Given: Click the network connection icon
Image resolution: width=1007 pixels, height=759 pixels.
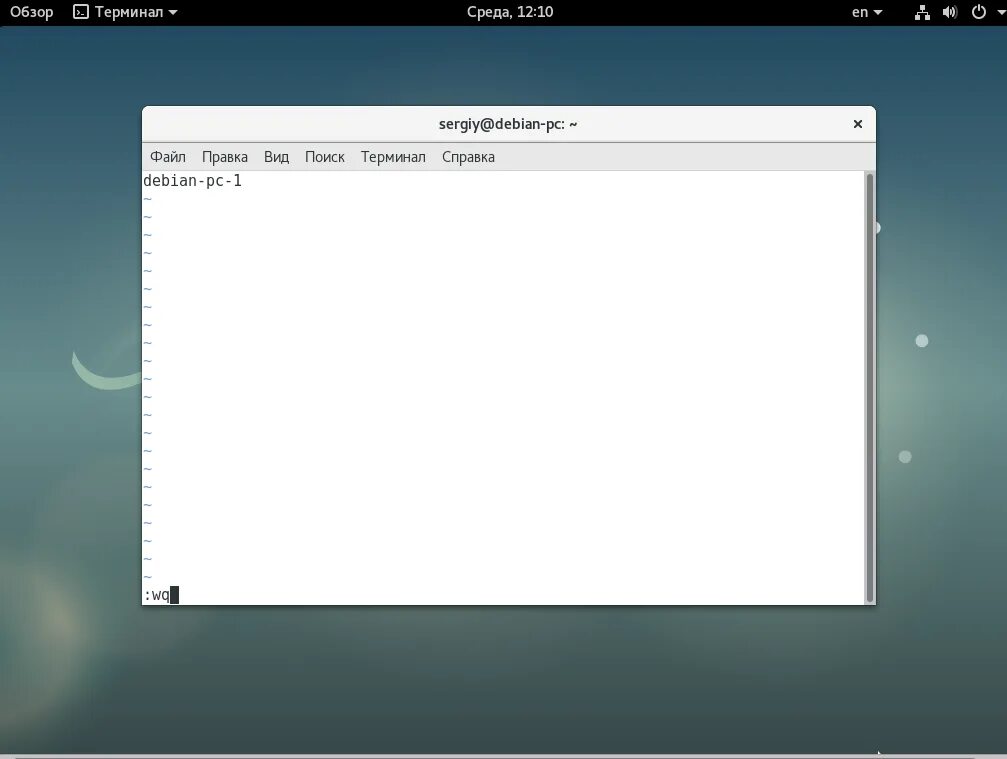Looking at the screenshot, I should tap(922, 12).
